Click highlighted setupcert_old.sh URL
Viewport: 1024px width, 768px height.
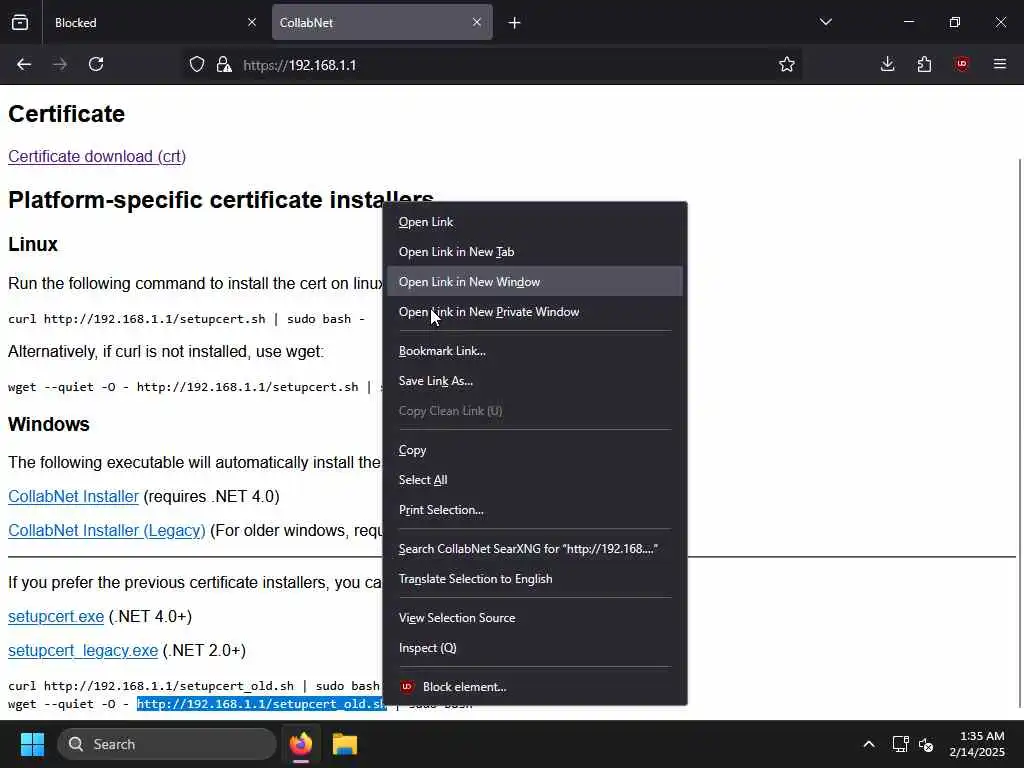pyautogui.click(x=262, y=703)
